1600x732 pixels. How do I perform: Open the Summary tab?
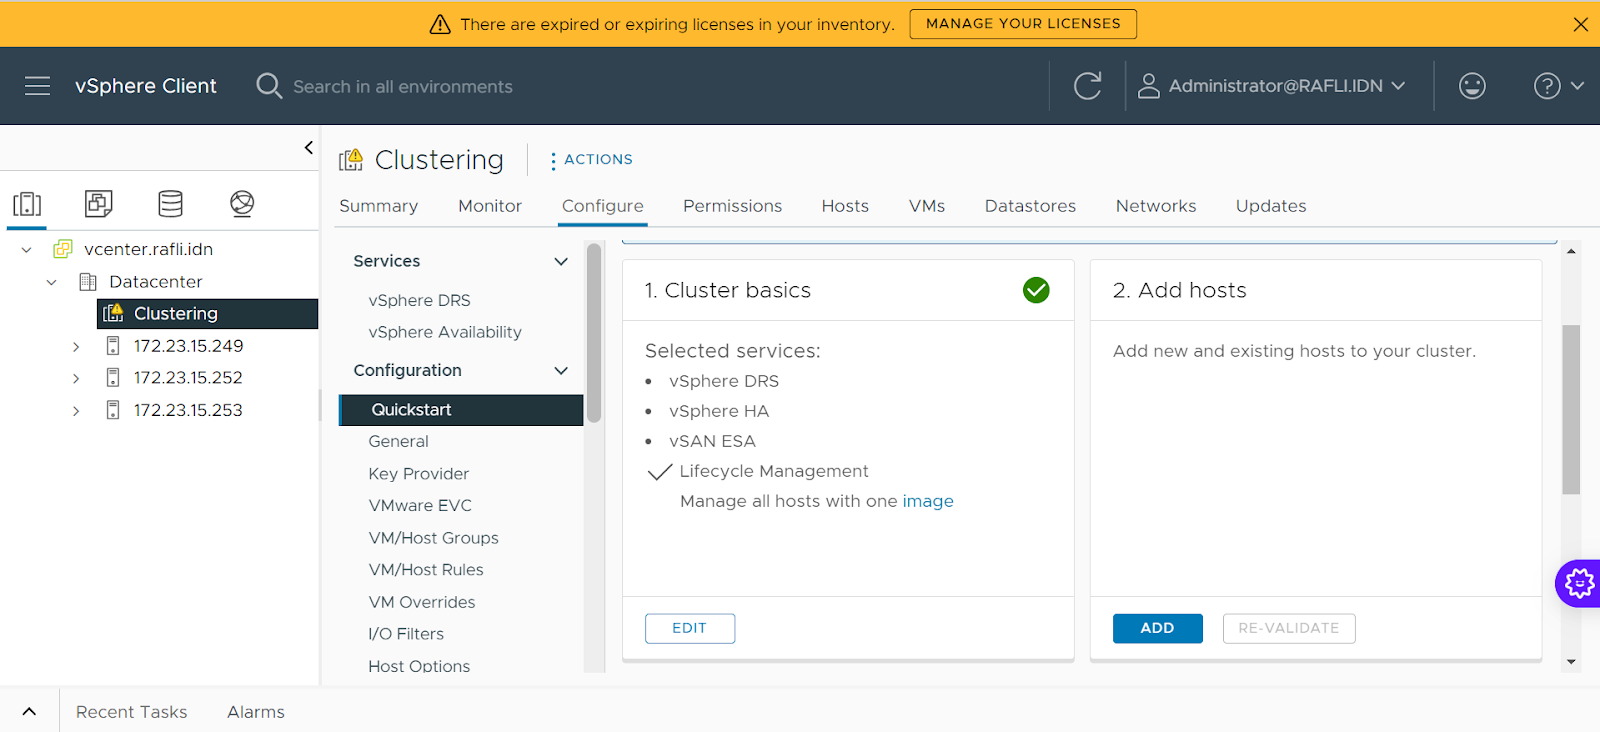tap(378, 206)
